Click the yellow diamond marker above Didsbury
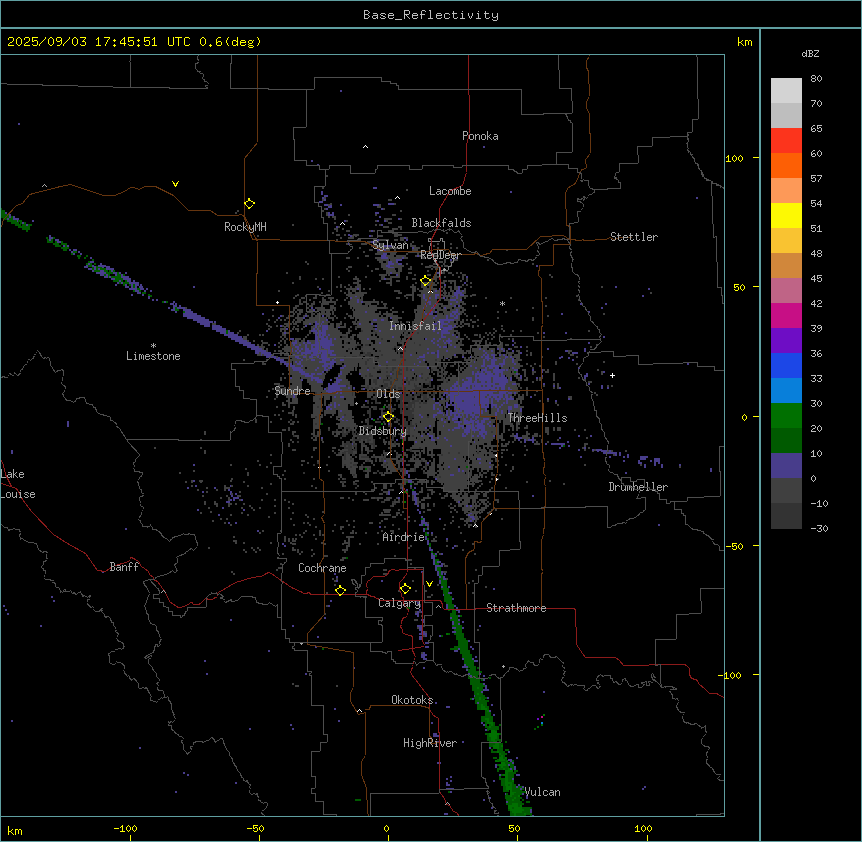Image resolution: width=862 pixels, height=842 pixels. [x=388, y=417]
